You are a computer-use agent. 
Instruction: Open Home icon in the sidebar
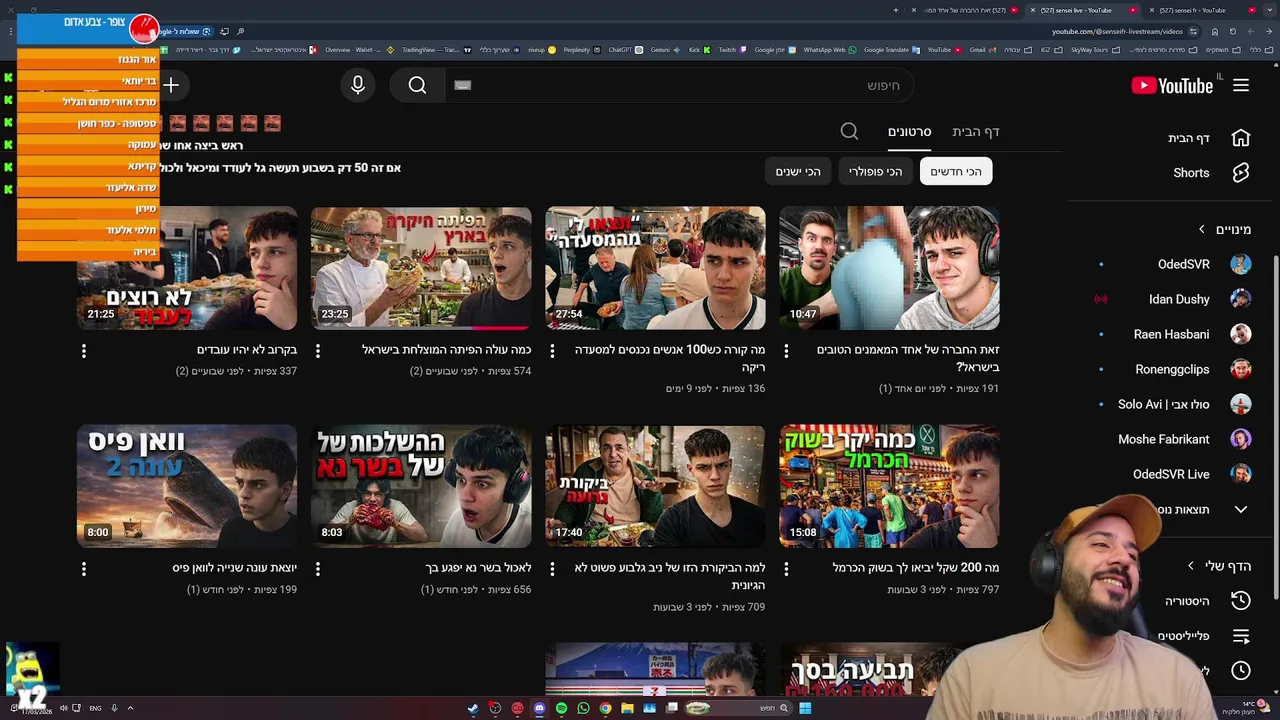(1241, 138)
